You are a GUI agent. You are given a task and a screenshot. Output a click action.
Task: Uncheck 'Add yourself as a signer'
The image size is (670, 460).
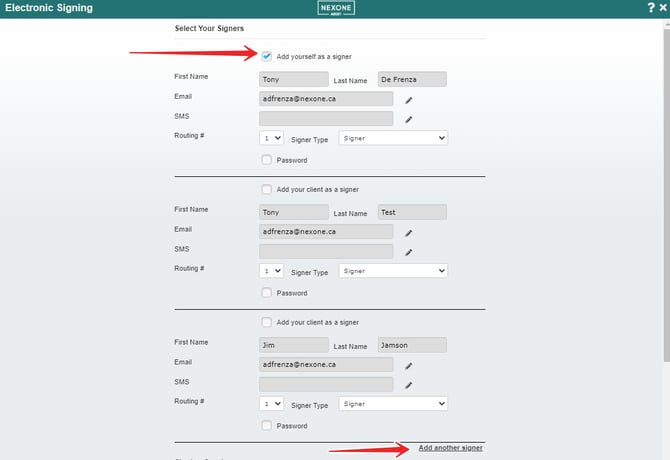tap(267, 57)
